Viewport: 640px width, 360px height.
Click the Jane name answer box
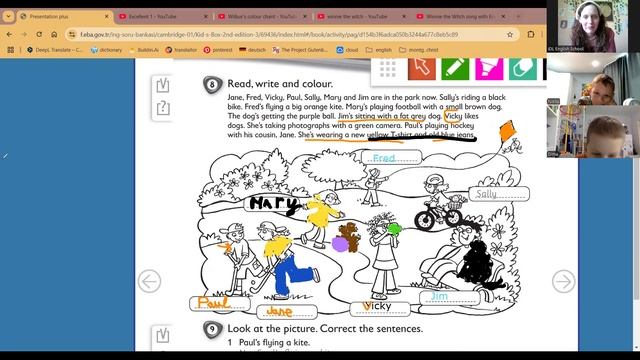point(287,312)
